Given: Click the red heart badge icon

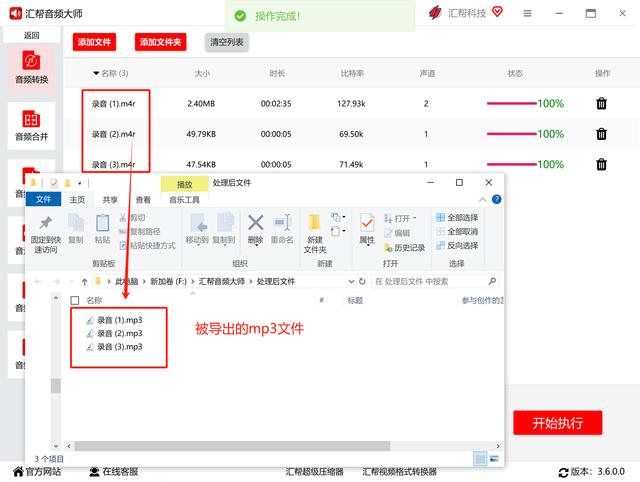Looking at the screenshot, I should (x=497, y=12).
